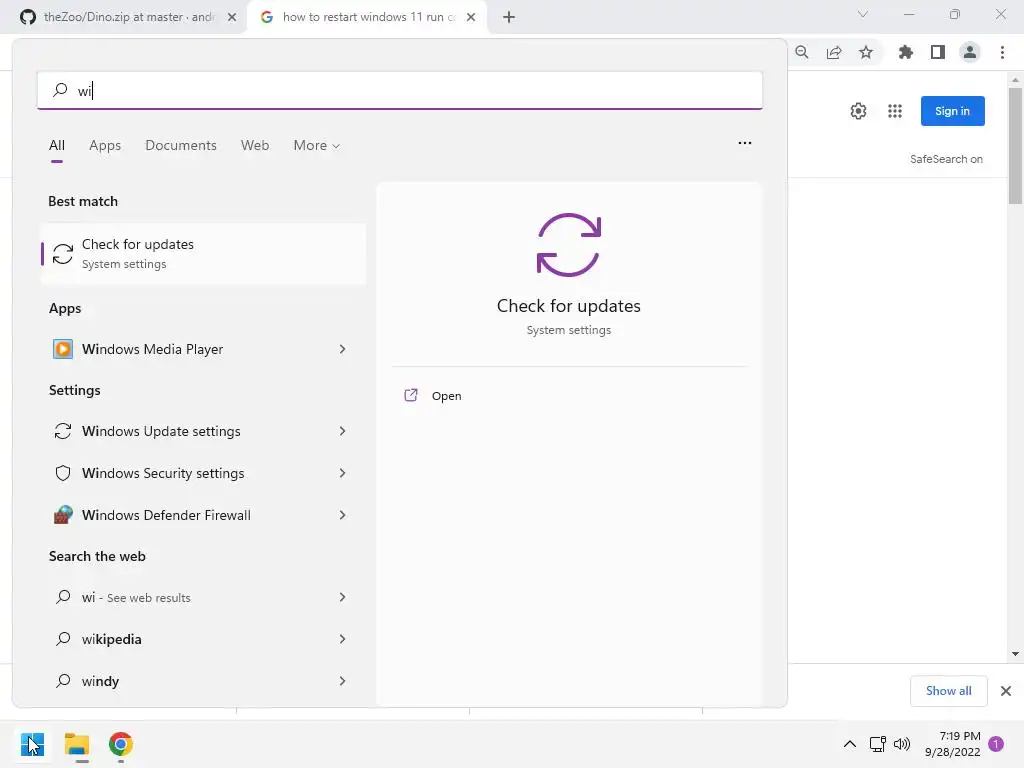The width and height of the screenshot is (1024, 768).
Task: Close the Chrome downloads bar
Action: pyautogui.click(x=1006, y=691)
